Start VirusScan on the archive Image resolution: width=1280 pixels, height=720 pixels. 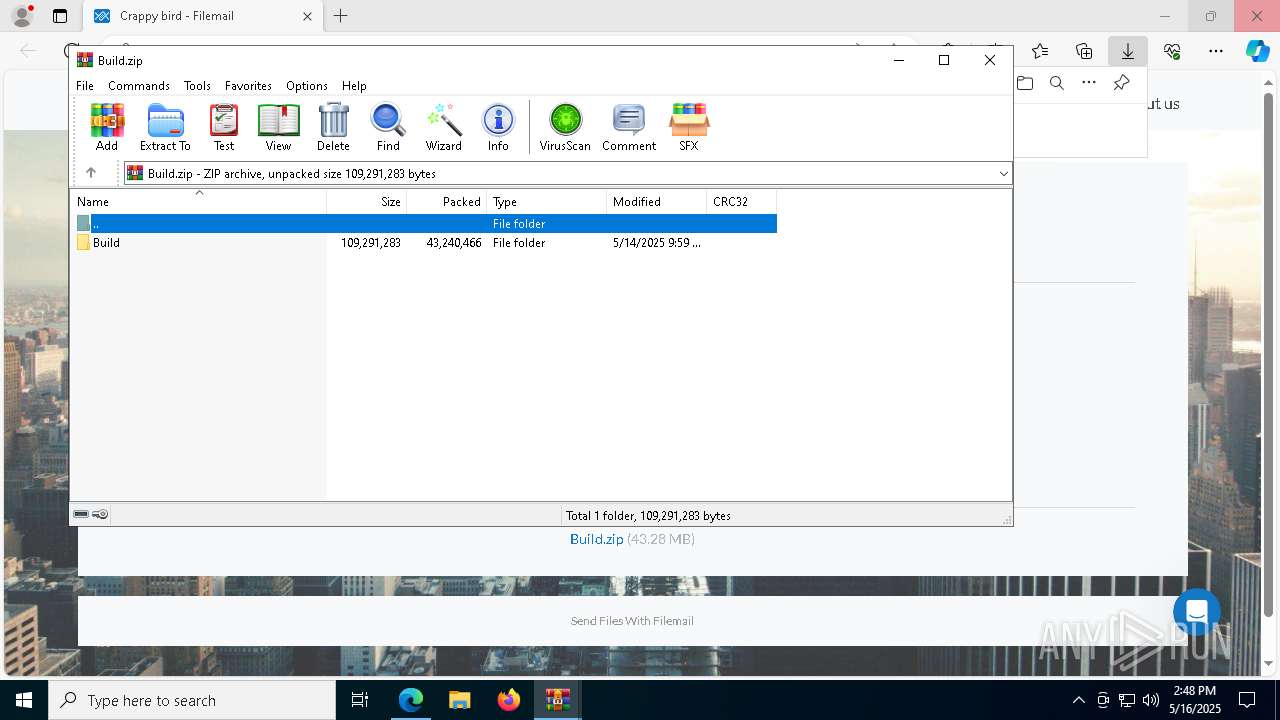click(x=565, y=127)
